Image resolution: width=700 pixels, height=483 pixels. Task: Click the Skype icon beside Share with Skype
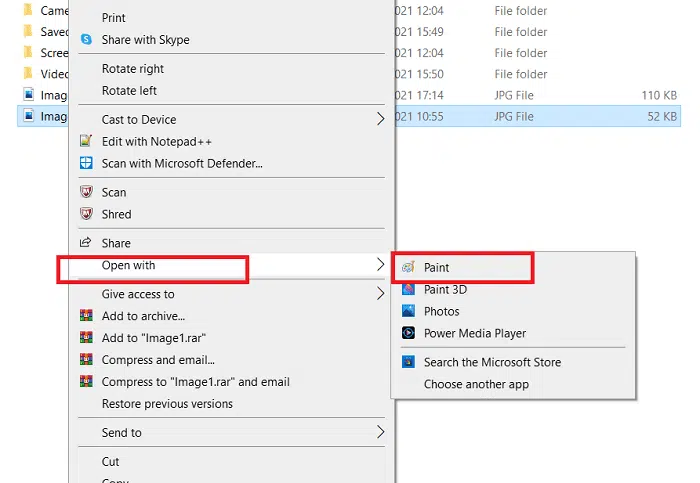point(86,40)
